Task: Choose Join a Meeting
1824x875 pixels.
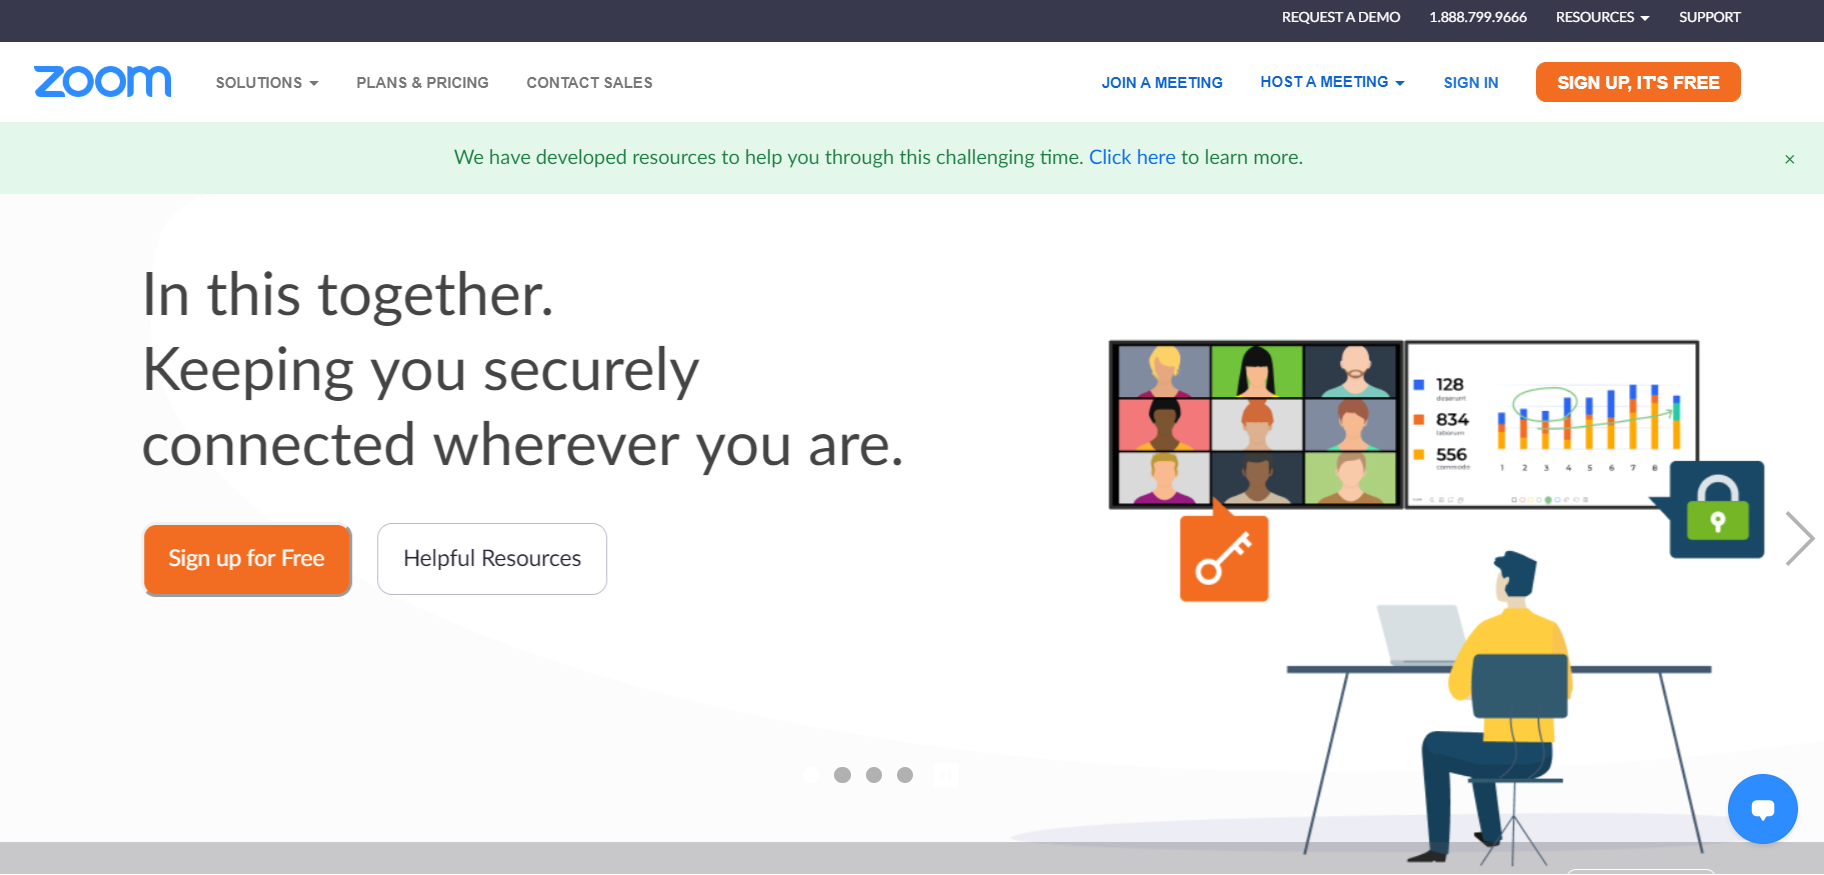Action: click(1162, 83)
